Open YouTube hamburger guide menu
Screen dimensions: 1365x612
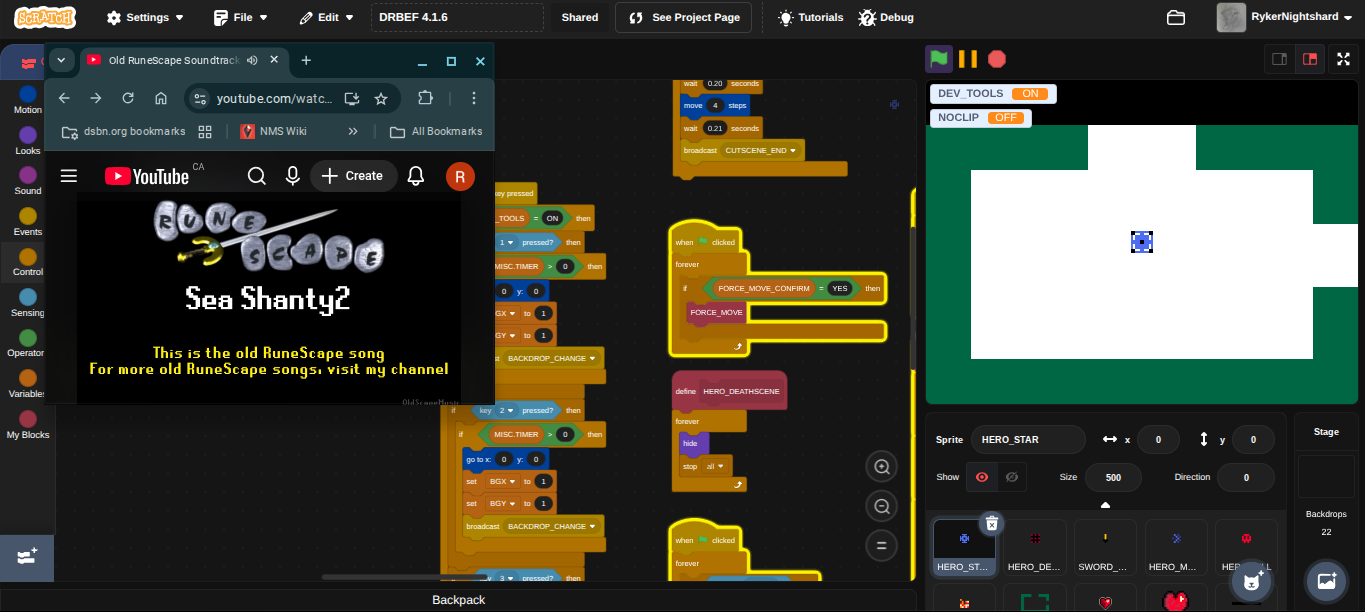point(69,176)
